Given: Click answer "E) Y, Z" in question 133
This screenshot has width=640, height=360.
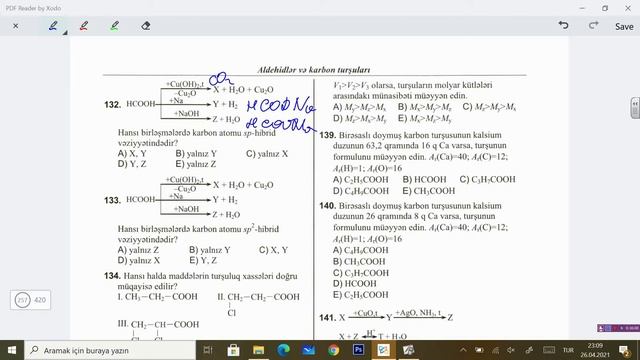Looking at the screenshot, I should click(203, 260).
